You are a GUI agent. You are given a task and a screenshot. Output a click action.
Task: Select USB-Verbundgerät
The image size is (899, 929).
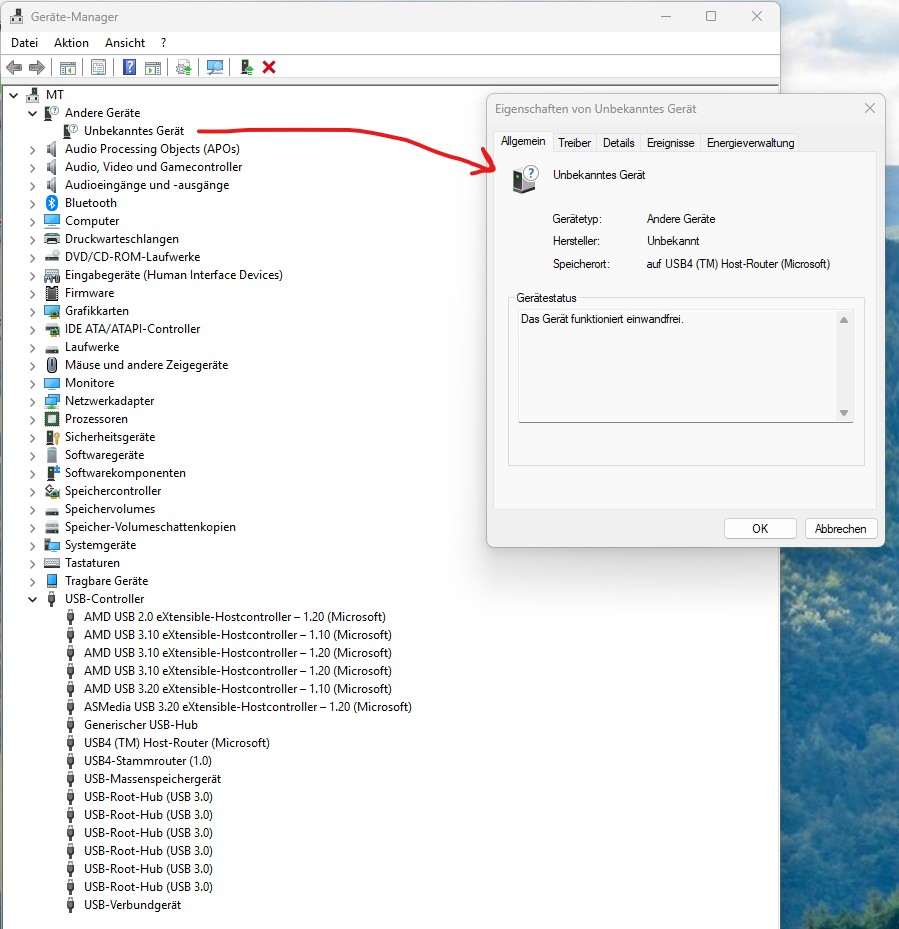click(x=132, y=905)
